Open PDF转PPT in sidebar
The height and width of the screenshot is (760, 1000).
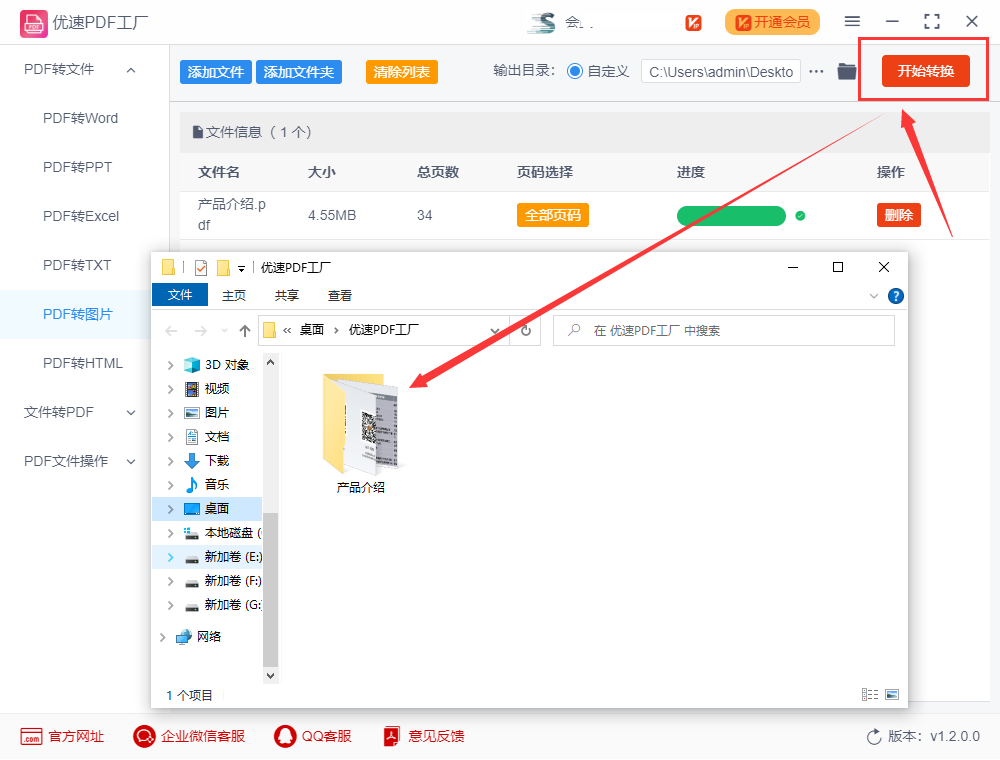coord(77,167)
